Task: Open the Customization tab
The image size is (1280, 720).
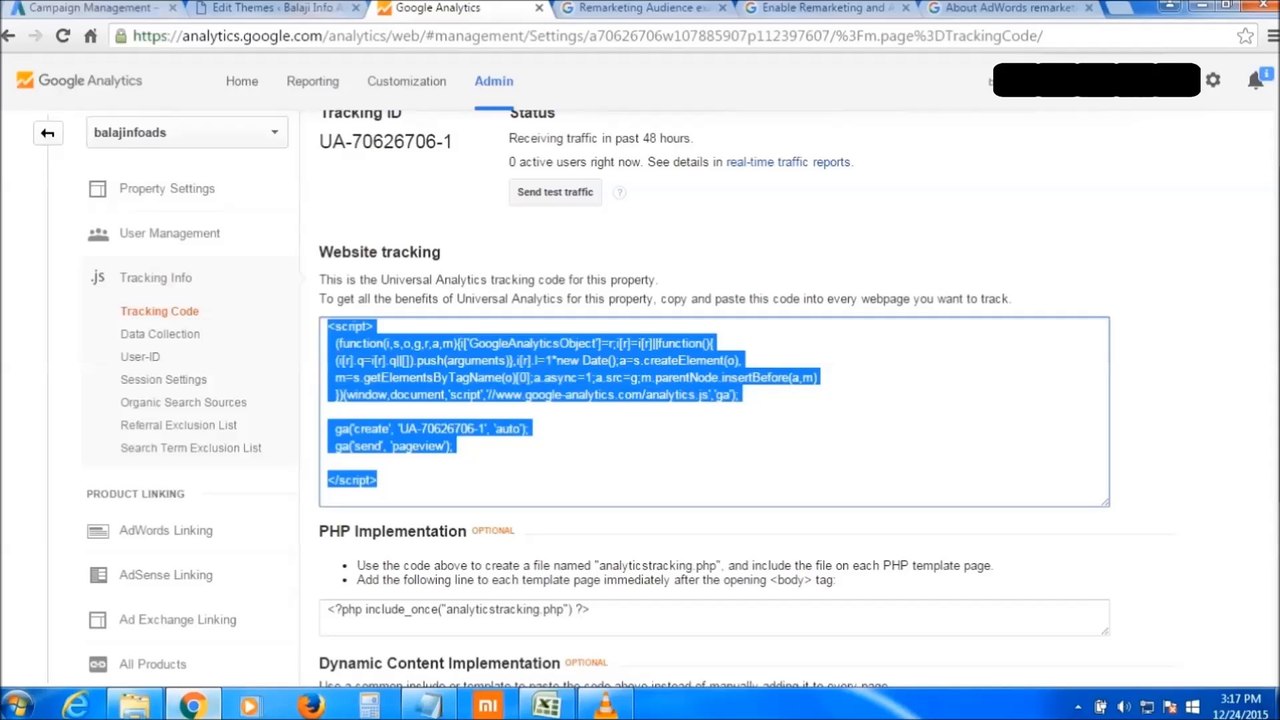Action: tap(406, 81)
